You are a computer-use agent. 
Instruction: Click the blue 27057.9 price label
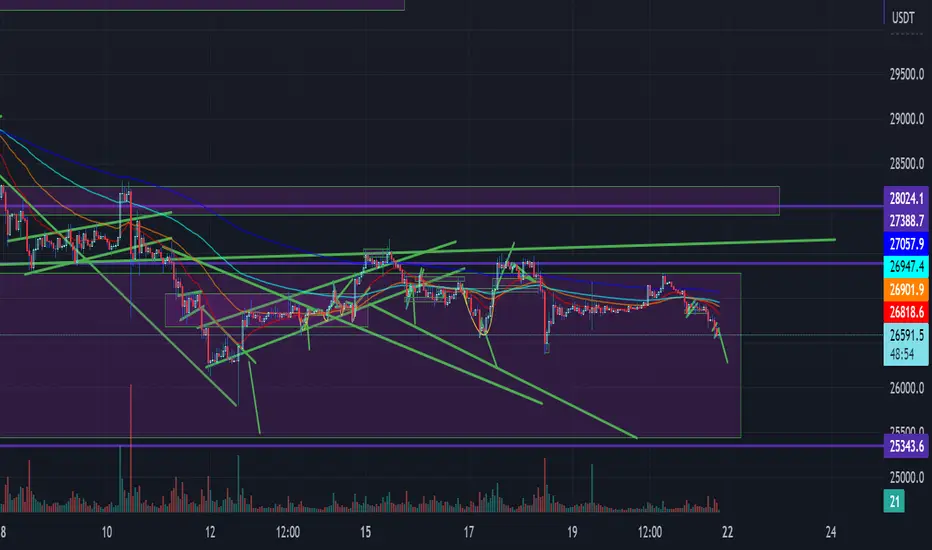[x=906, y=244]
